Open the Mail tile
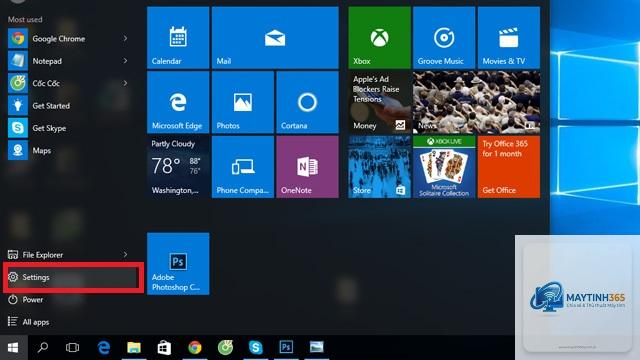Viewport: 640px width, 360px height. tap(275, 38)
